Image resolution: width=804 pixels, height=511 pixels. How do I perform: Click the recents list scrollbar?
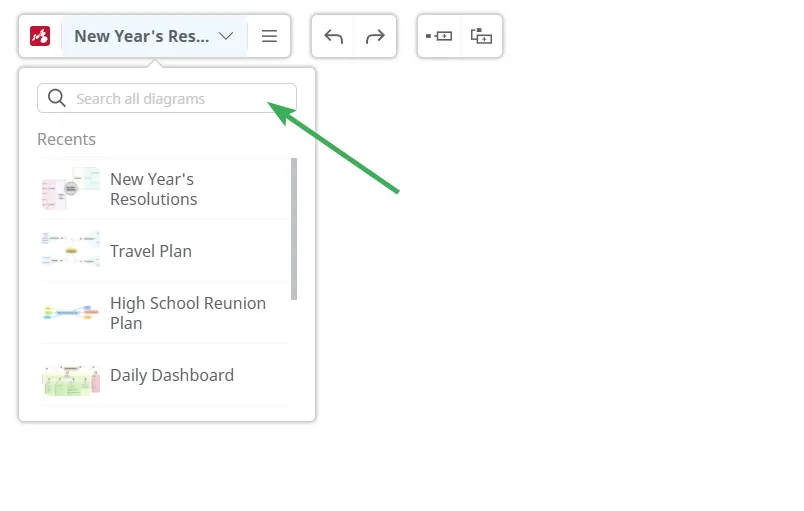(294, 228)
